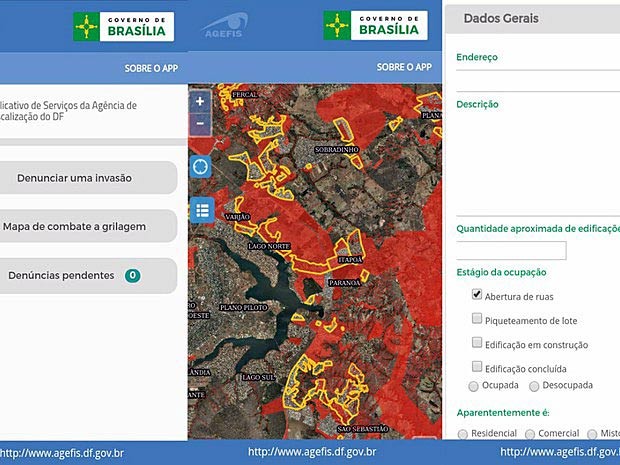Viewport: 620px width, 465px height.
Task: Open SOBRE O APP above the map
Action: point(404,67)
